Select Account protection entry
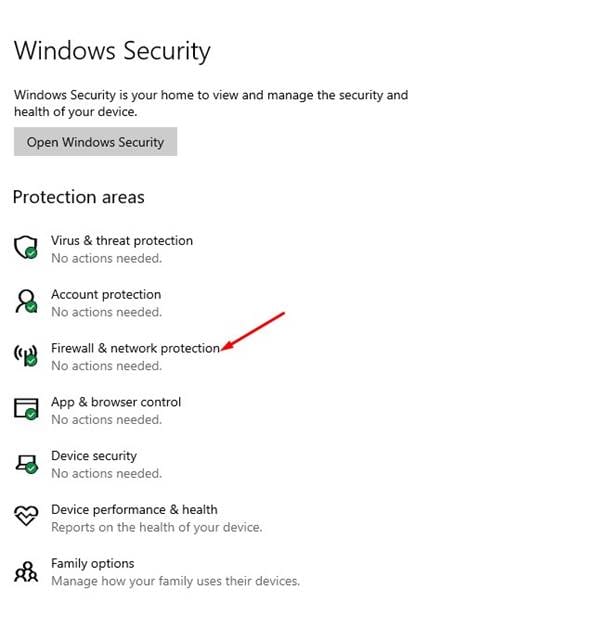 (106, 294)
